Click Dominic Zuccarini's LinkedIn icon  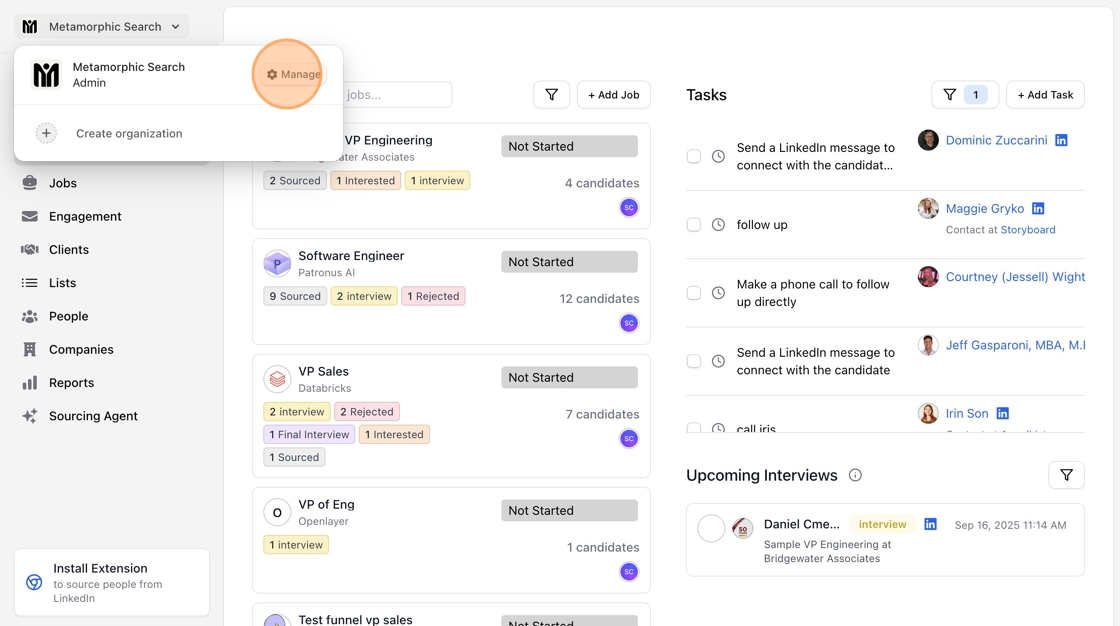click(1061, 140)
